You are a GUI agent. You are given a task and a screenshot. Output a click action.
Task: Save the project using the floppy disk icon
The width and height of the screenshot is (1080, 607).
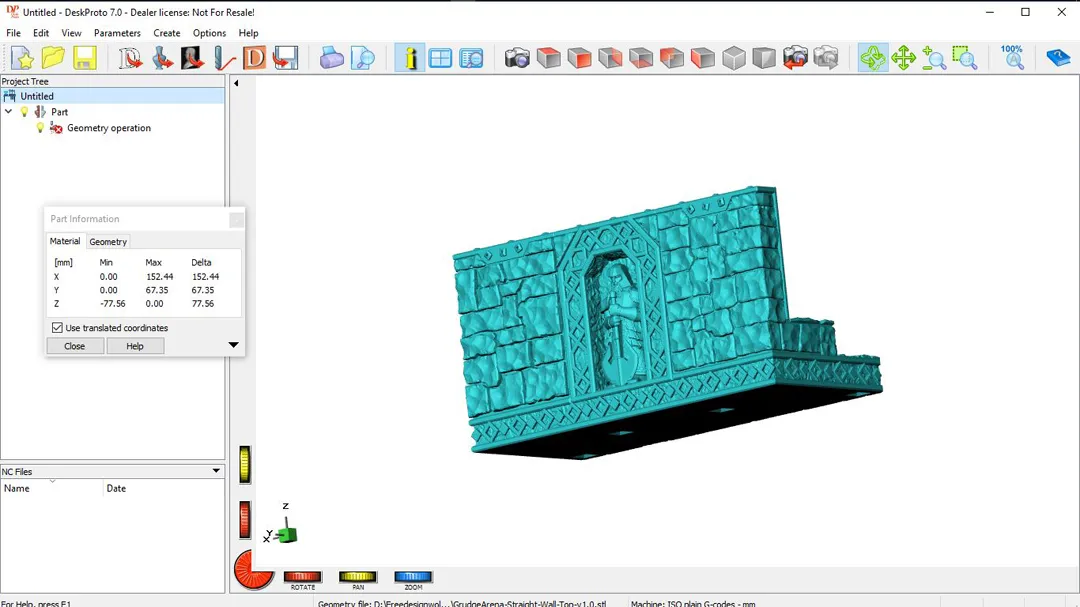tap(85, 59)
